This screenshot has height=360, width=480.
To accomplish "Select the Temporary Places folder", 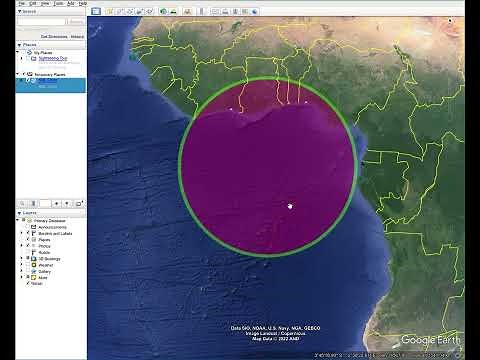I will pyautogui.click(x=50, y=74).
